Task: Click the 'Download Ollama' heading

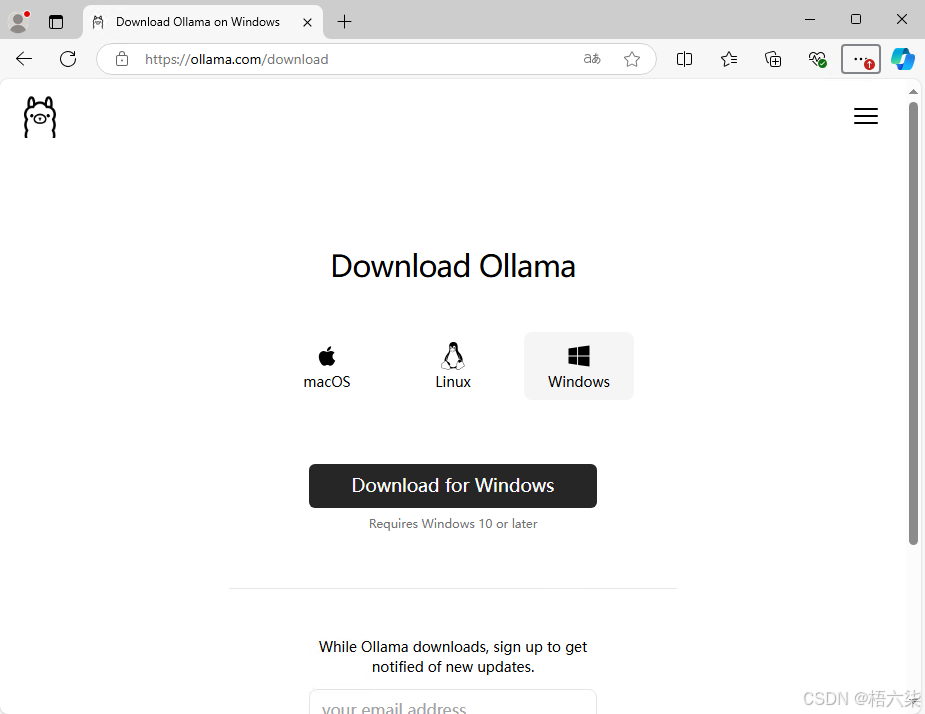Action: coord(452,266)
